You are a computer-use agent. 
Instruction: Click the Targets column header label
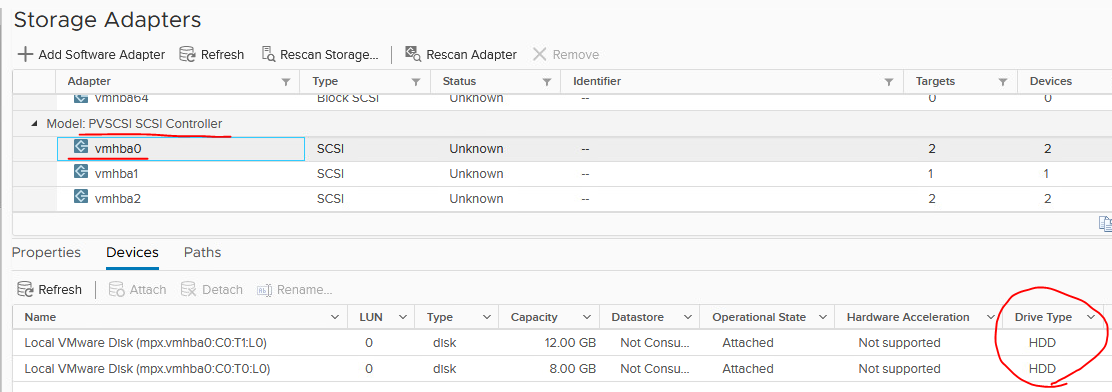point(935,82)
